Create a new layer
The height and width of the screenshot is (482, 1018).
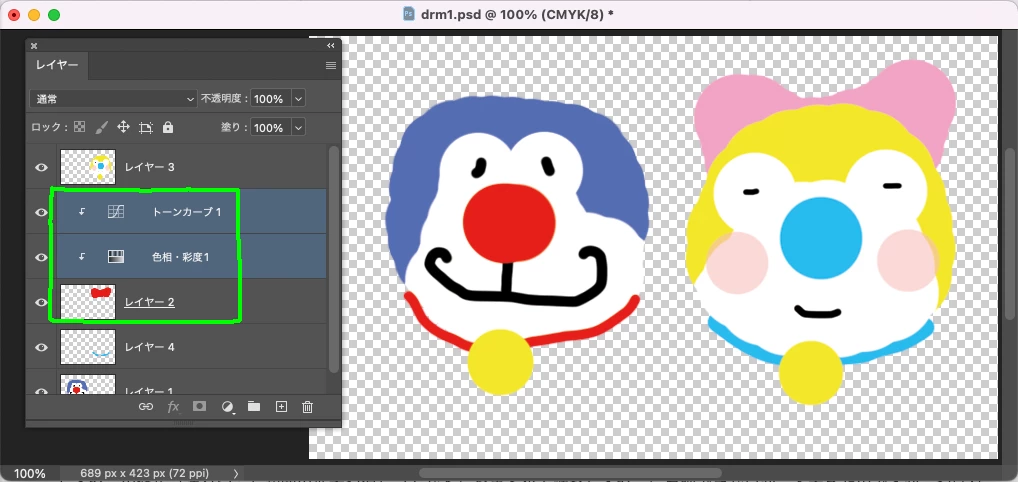(281, 407)
